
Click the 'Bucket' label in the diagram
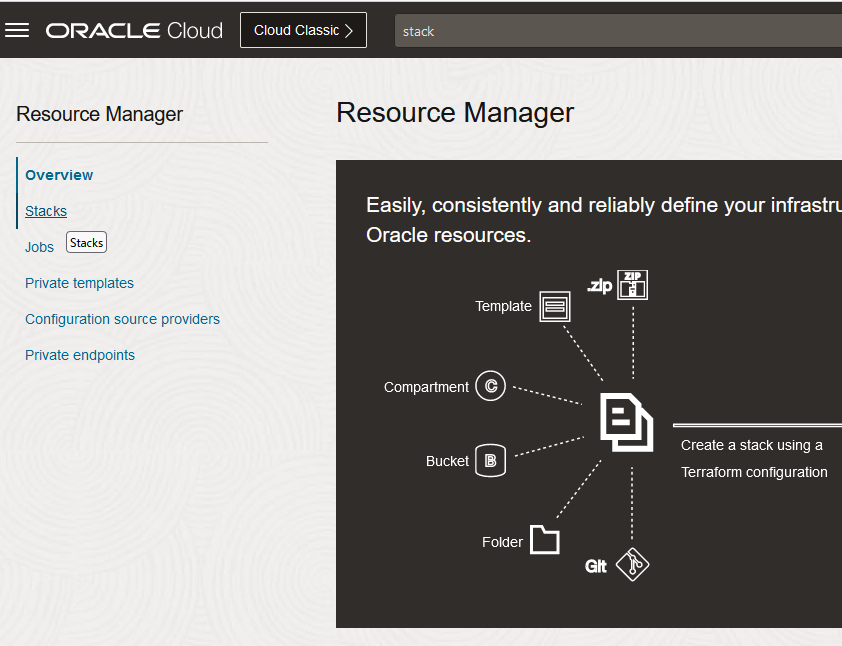click(x=447, y=461)
